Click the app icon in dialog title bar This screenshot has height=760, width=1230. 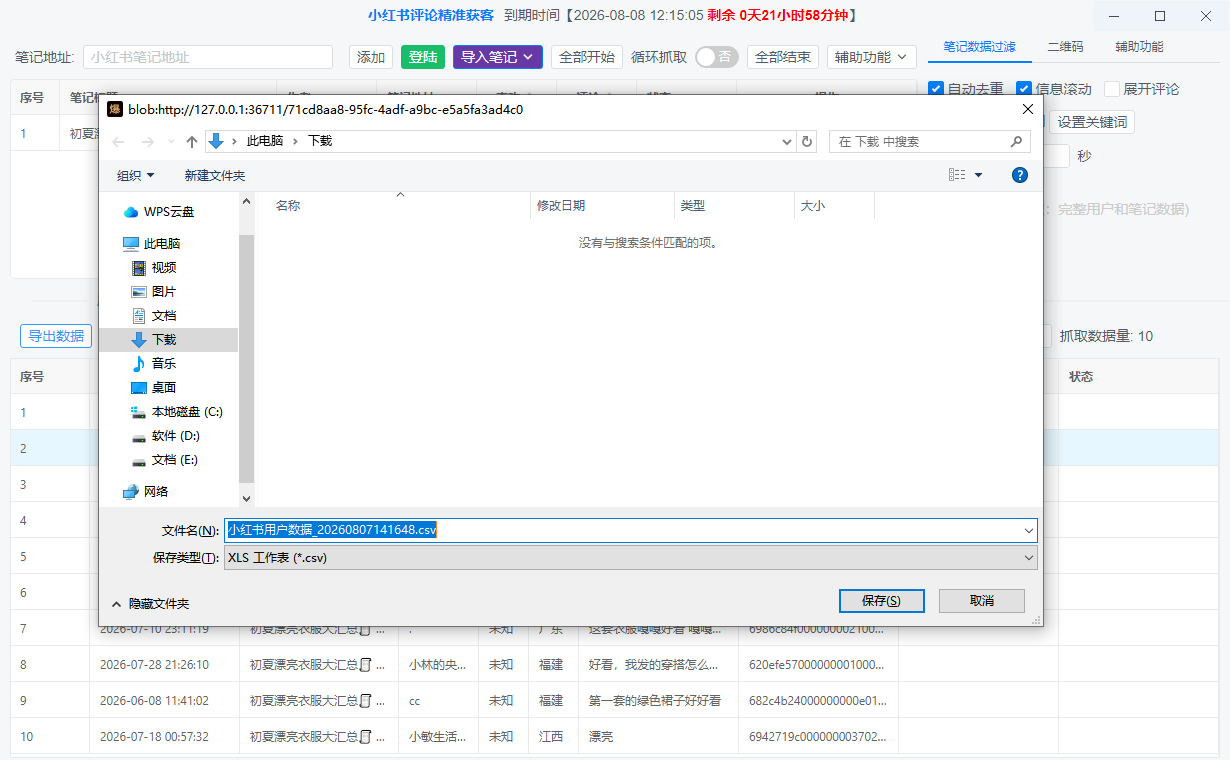click(x=115, y=109)
